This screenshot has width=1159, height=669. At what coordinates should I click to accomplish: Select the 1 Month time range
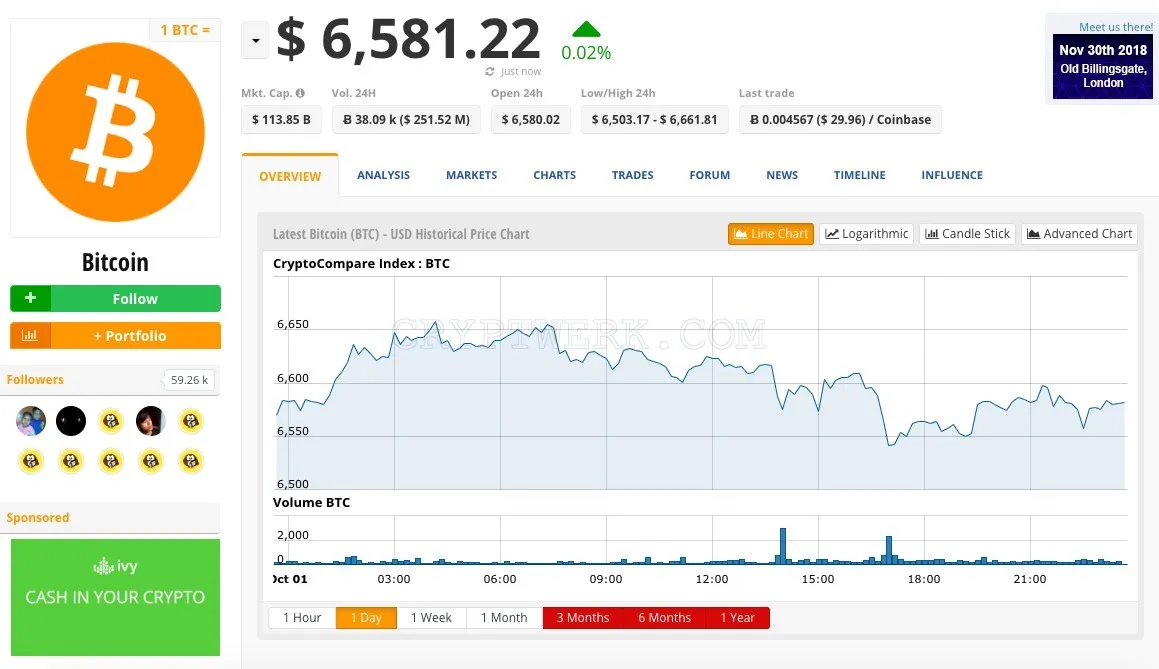tap(504, 618)
